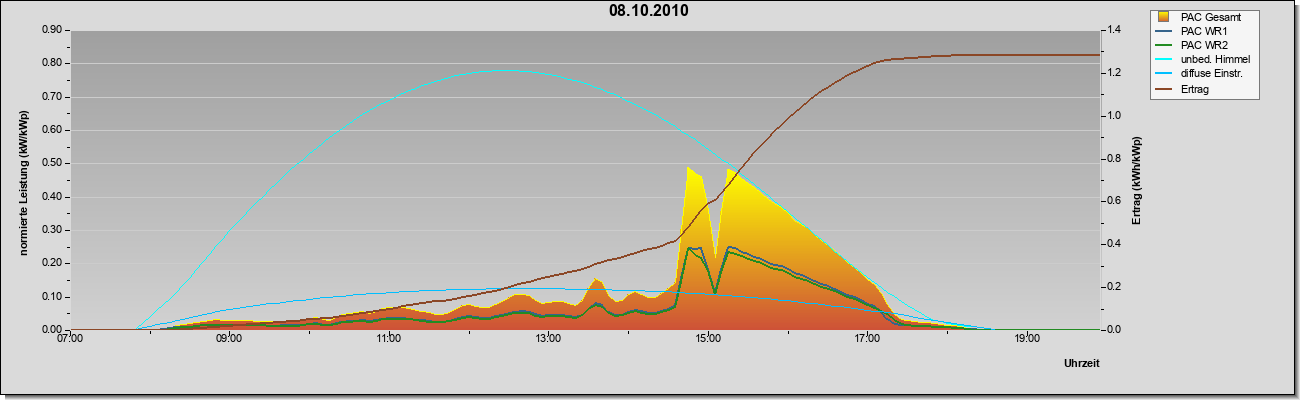The height and width of the screenshot is (400, 1300).
Task: Click the chart title 08.10.2010
Action: [648, 11]
